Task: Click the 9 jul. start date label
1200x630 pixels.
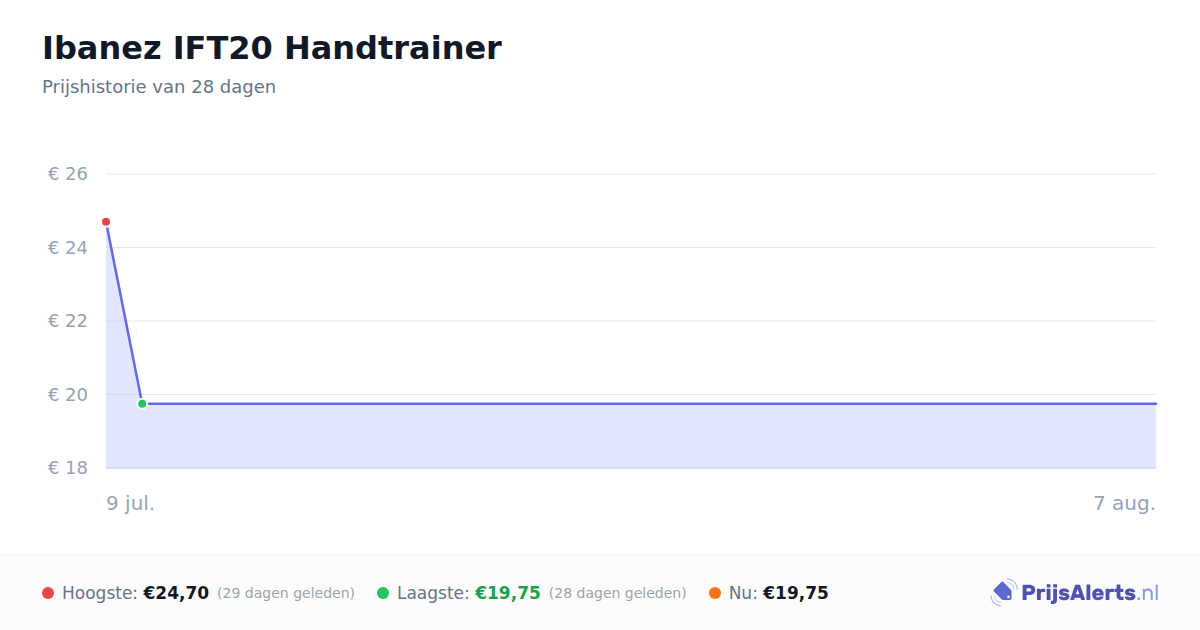Action: click(131, 503)
